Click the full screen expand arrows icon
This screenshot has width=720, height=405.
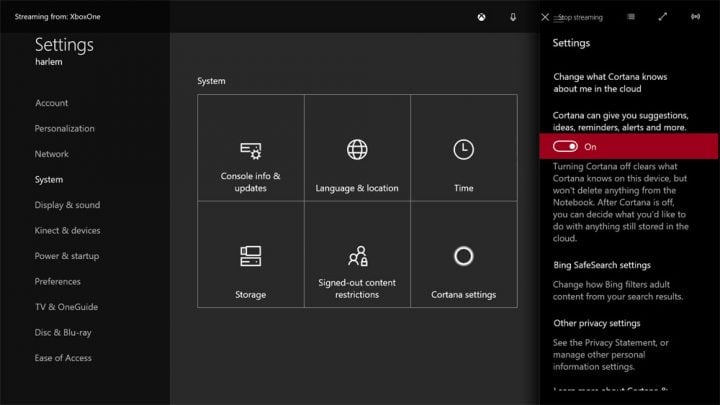pyautogui.click(x=662, y=17)
